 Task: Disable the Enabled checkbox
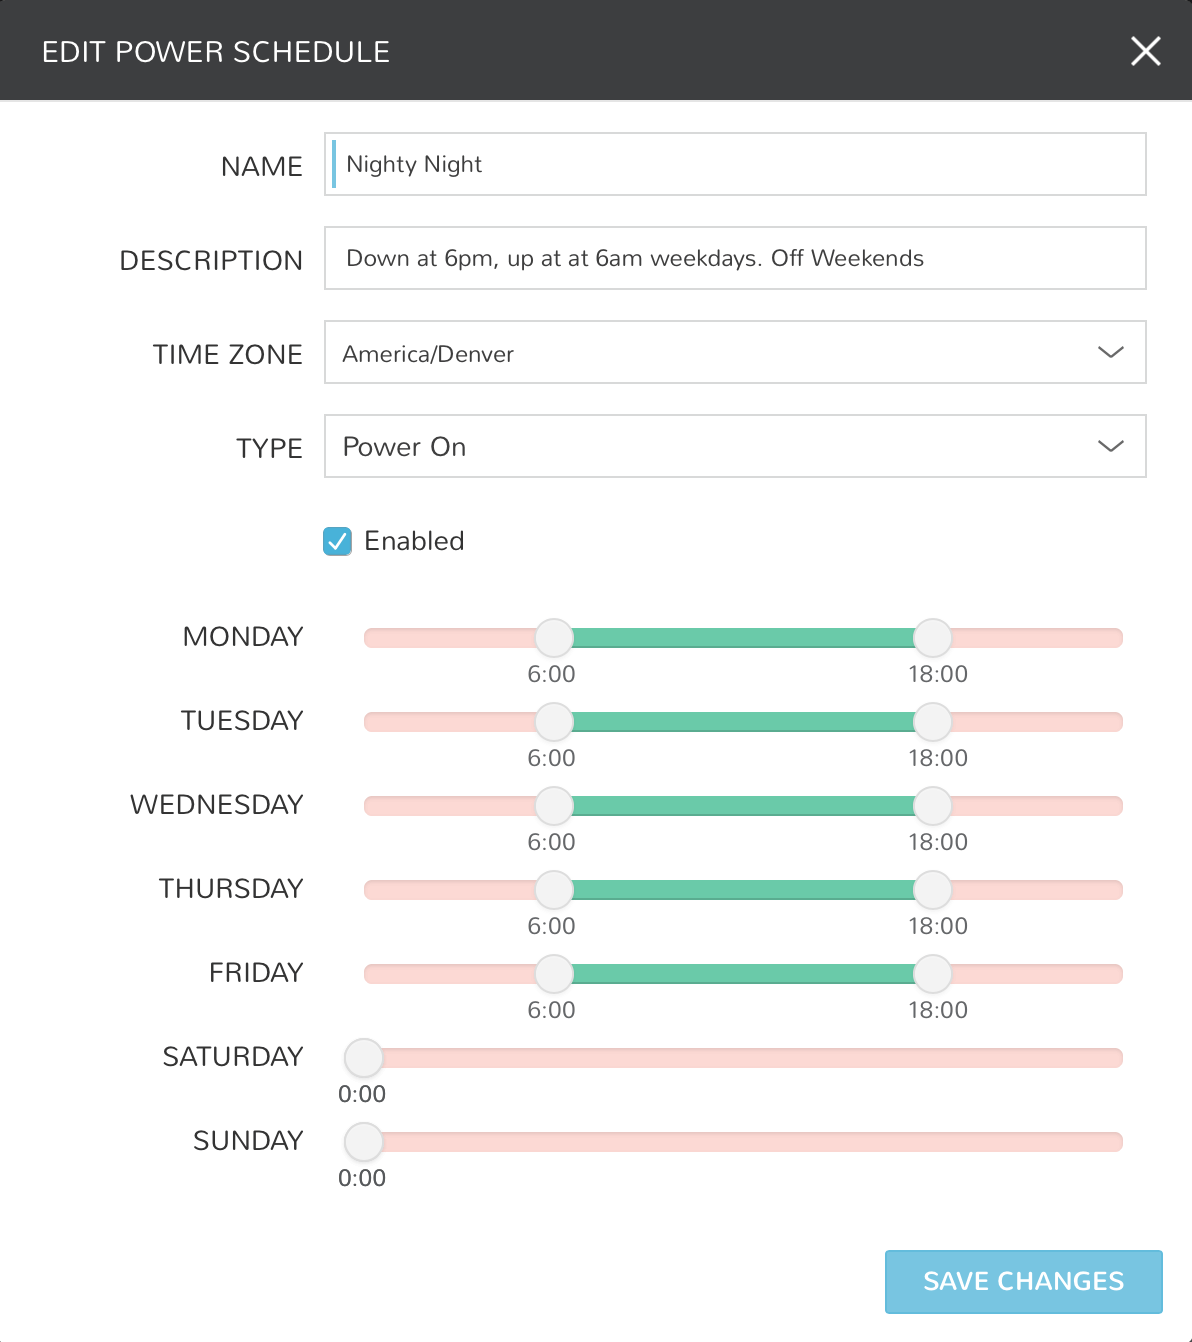pyautogui.click(x=337, y=541)
